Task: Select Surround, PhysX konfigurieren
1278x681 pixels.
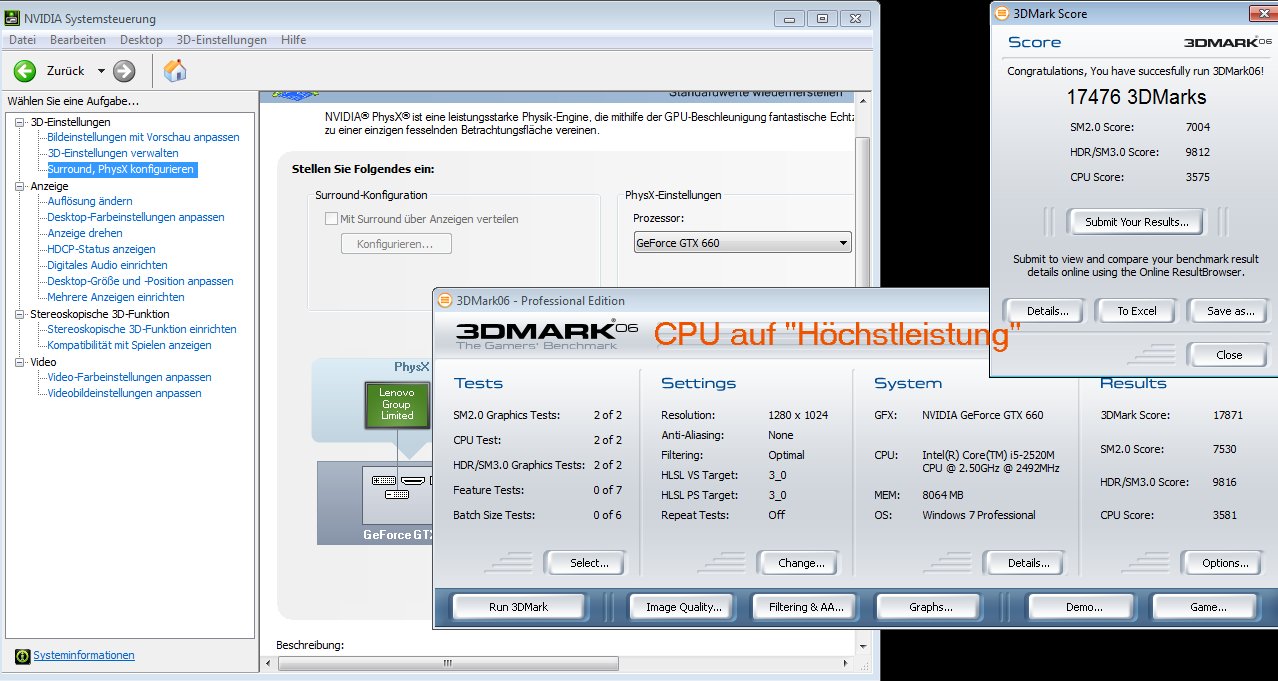Action: coord(121,169)
